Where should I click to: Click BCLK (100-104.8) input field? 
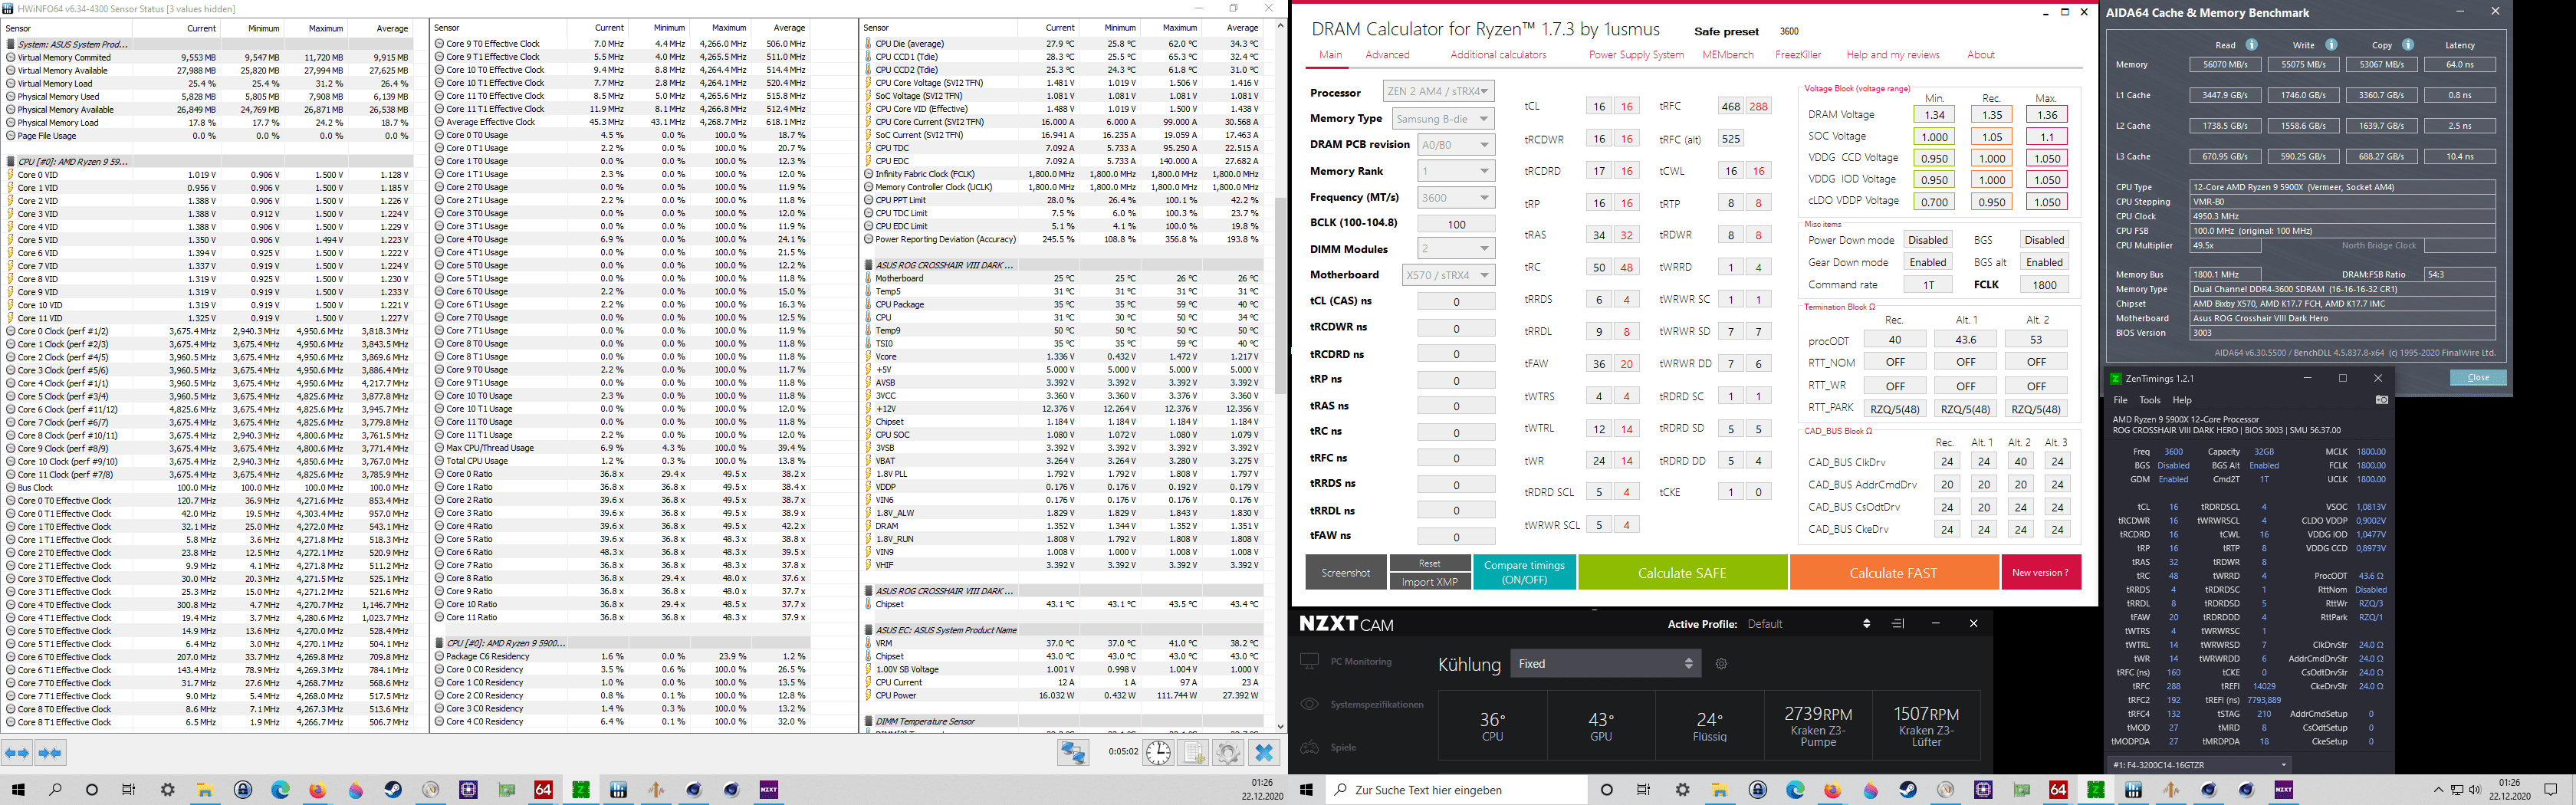1456,224
